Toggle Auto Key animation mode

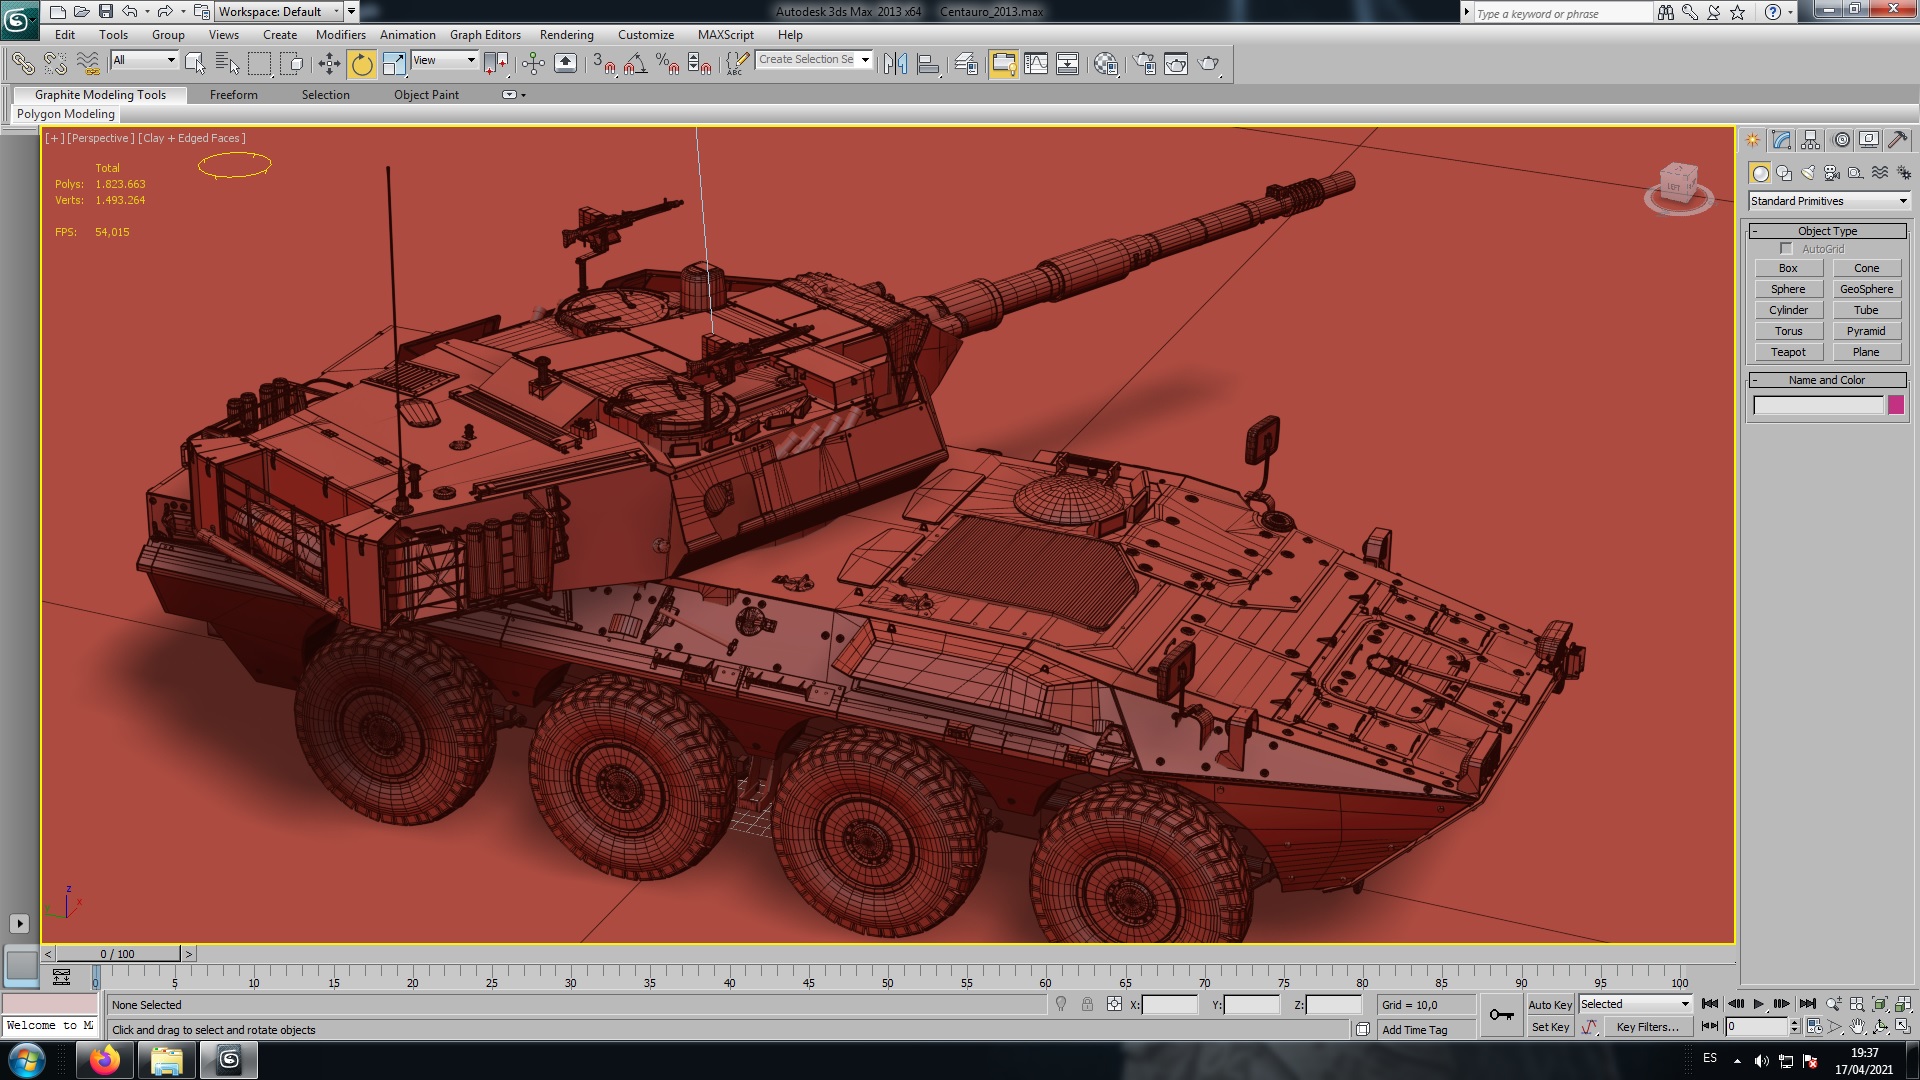(1549, 1005)
